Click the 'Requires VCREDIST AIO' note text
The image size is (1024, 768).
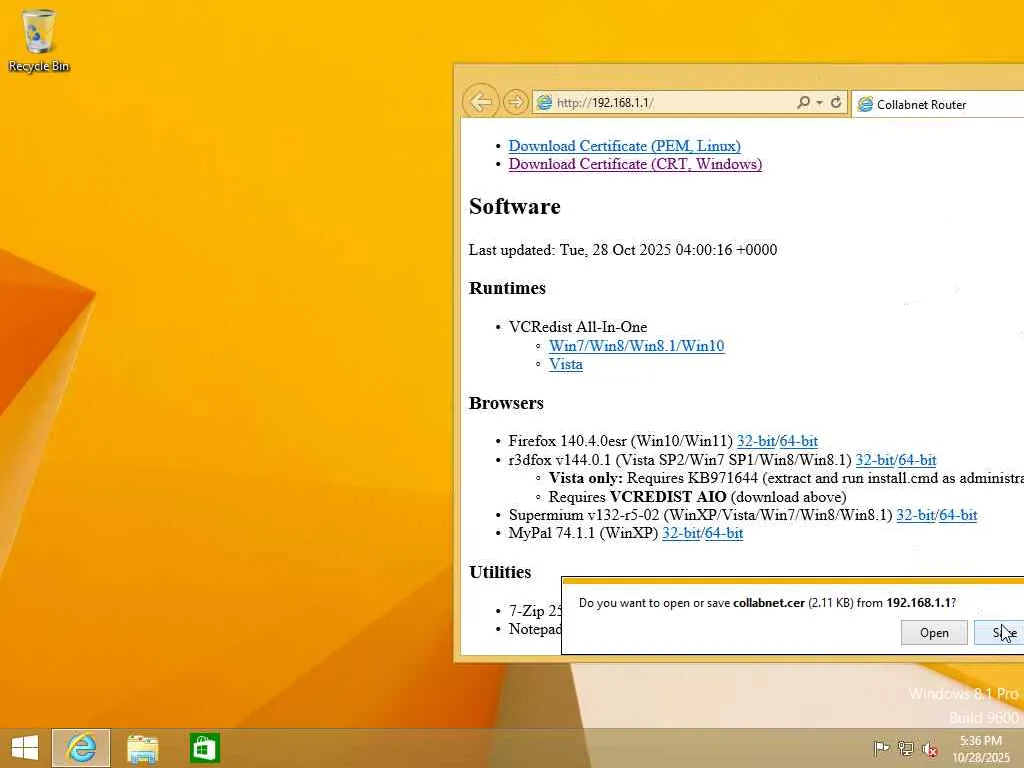pos(697,496)
